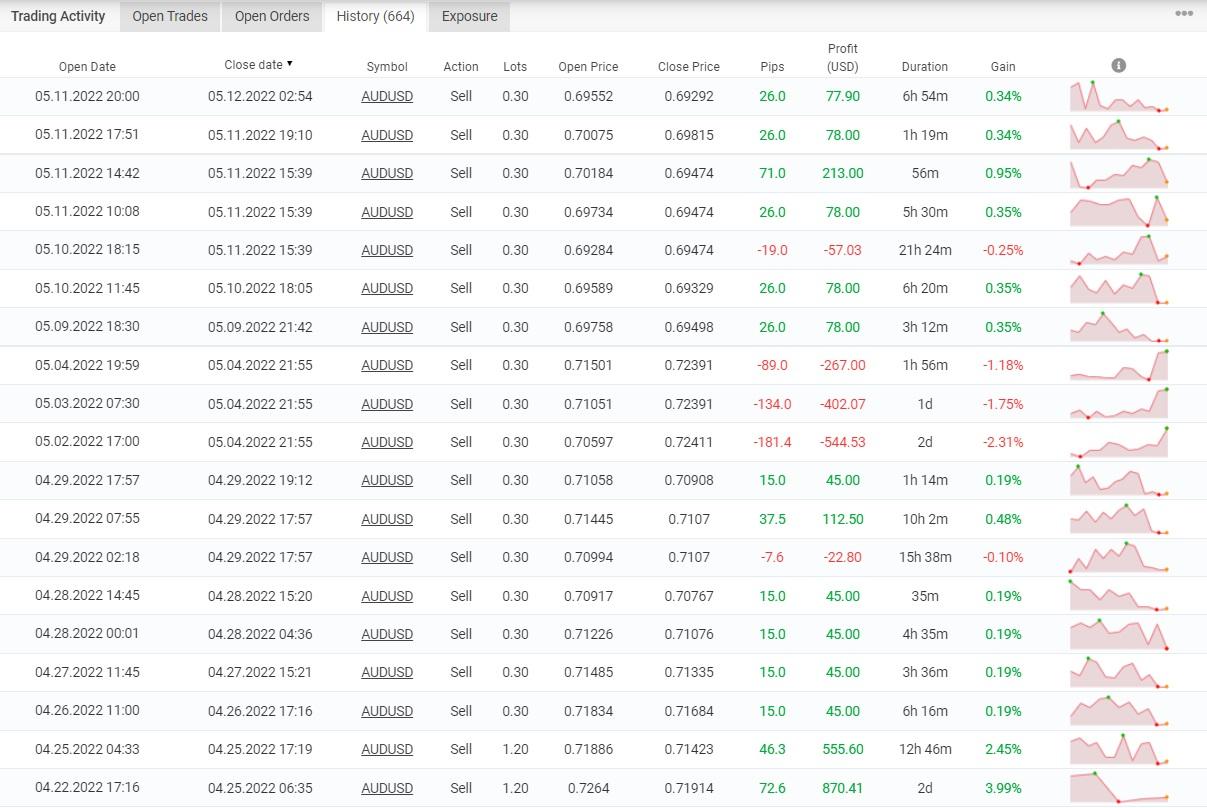Screen dimensions: 1207x808
Task: Click the open price 0.7264
Action: tap(588, 788)
